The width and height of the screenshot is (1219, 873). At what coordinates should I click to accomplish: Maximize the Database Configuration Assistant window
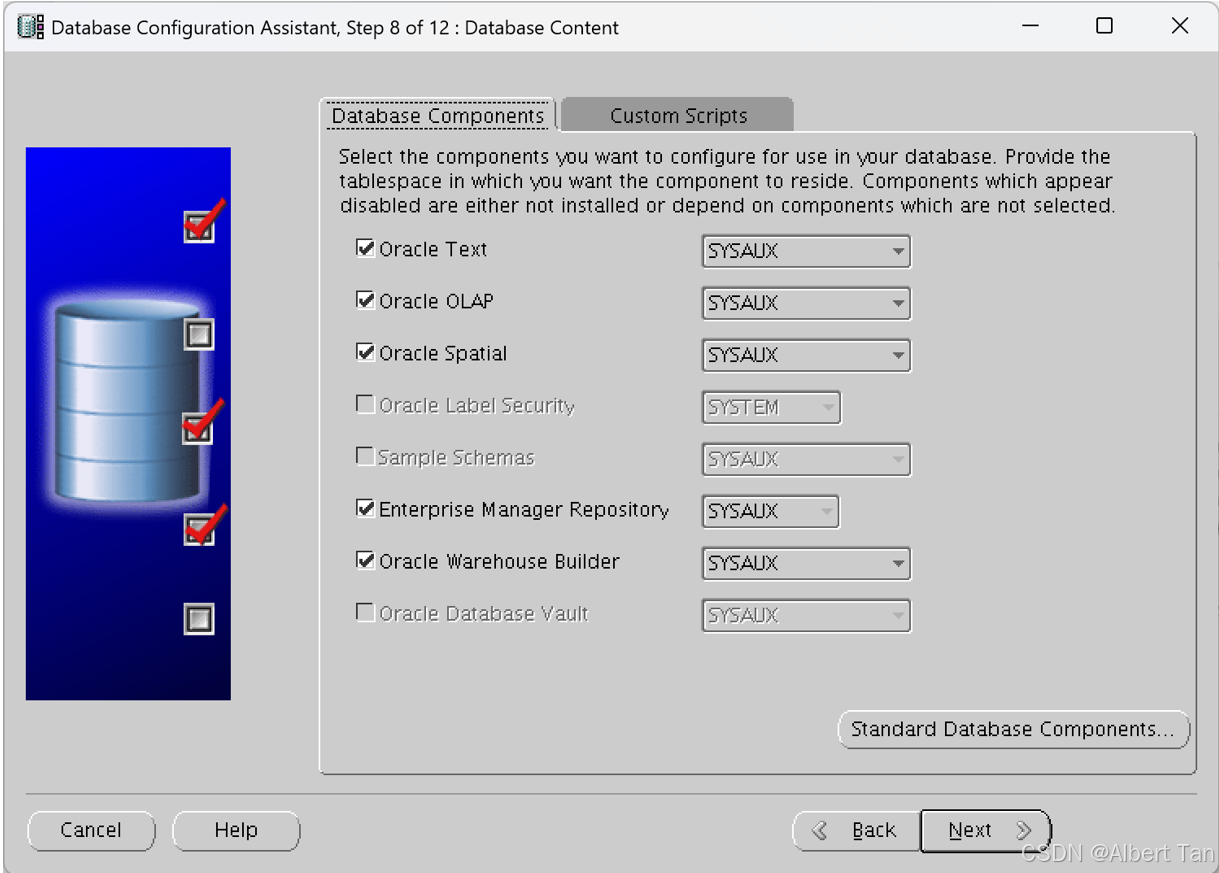pos(1104,27)
